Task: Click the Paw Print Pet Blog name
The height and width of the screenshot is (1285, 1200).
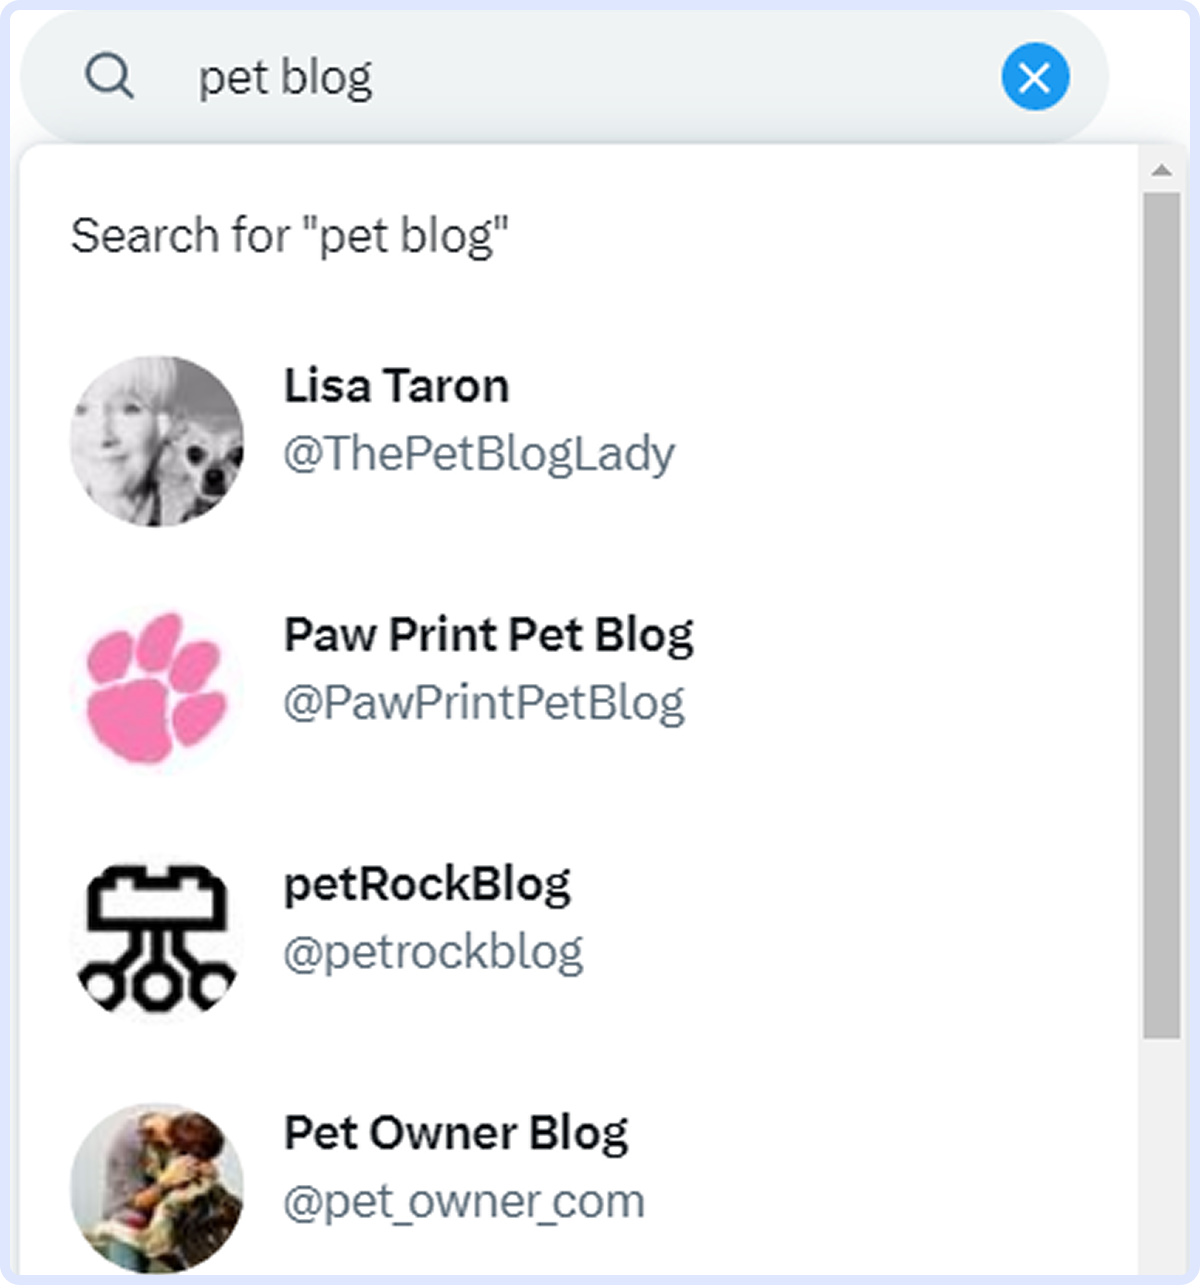Action: click(x=489, y=633)
